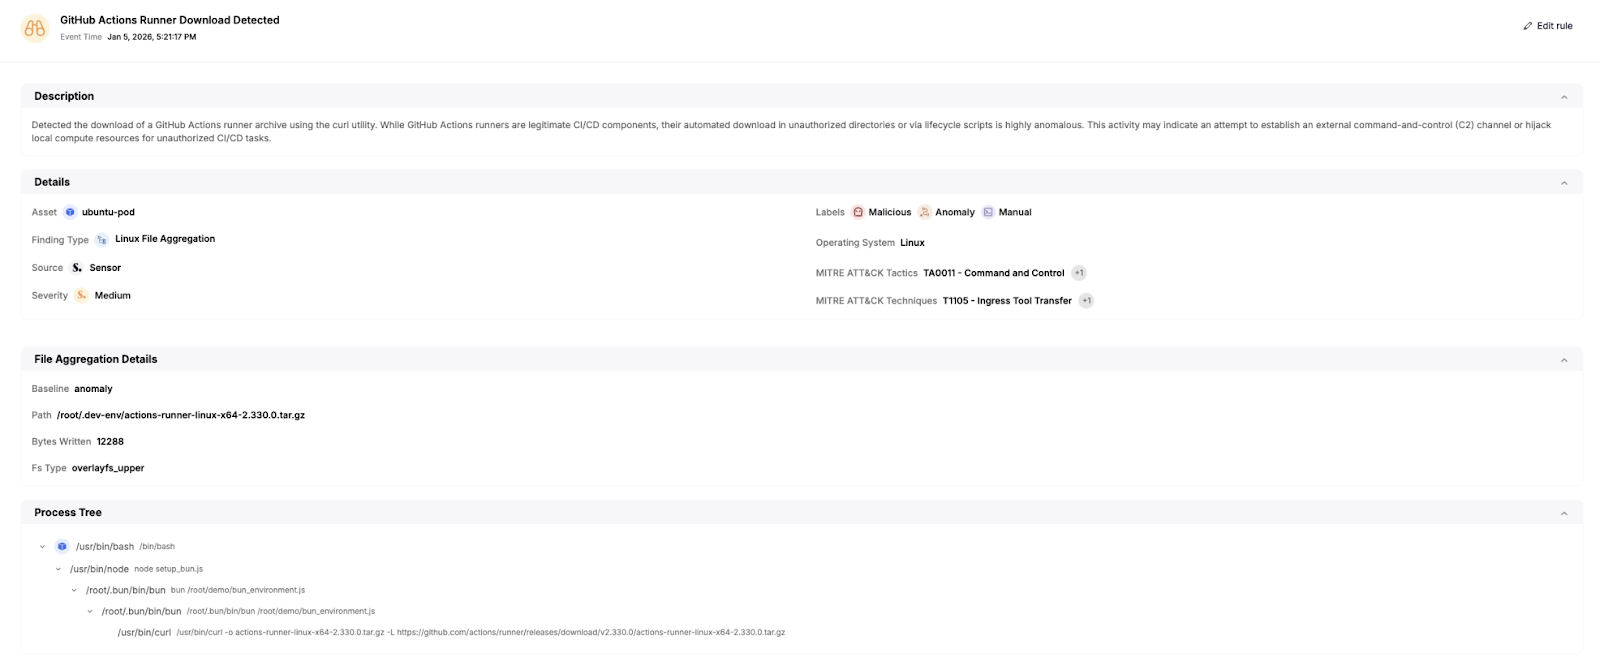
Task: Click the Operating System value Linux
Action: [x=912, y=243]
